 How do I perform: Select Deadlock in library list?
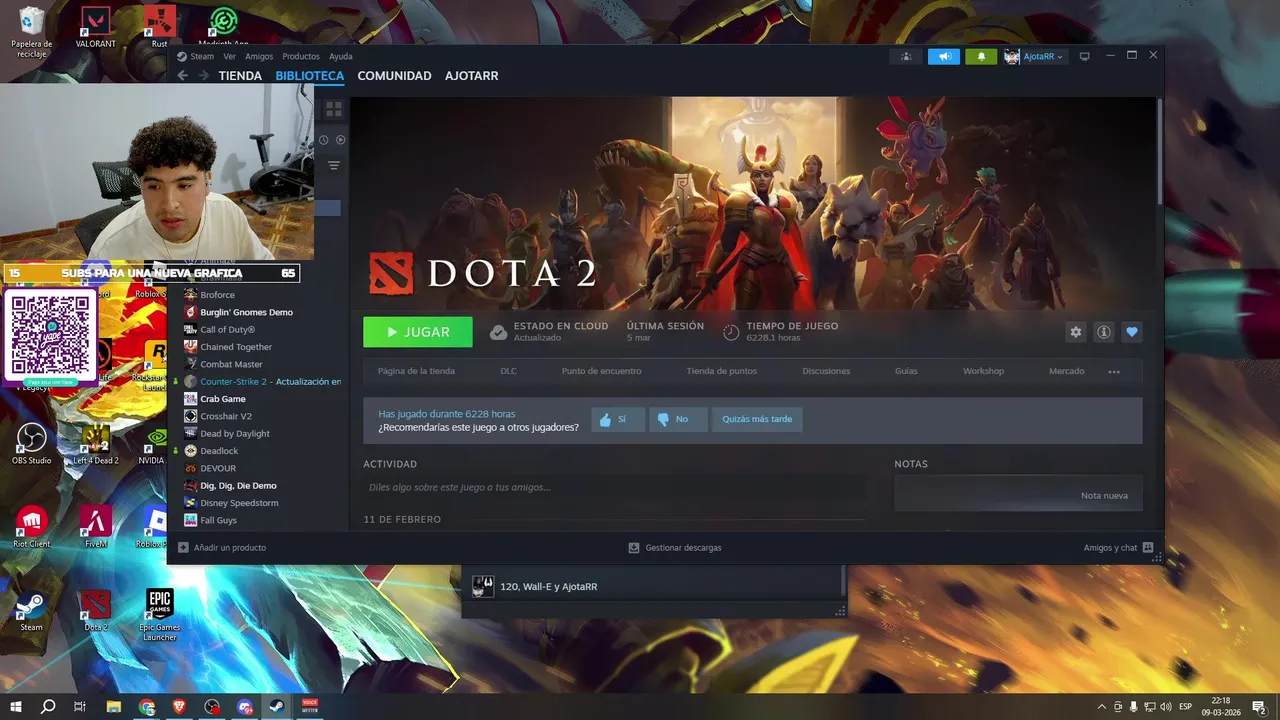219,451
